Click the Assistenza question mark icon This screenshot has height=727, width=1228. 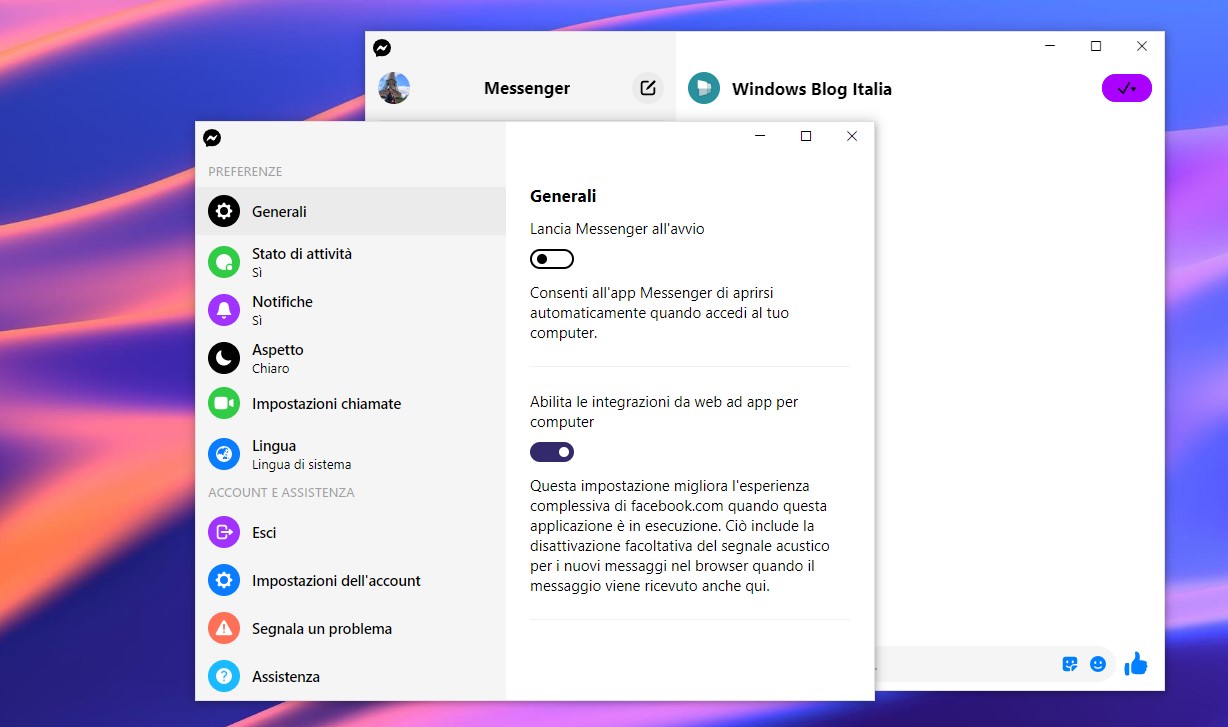point(224,676)
